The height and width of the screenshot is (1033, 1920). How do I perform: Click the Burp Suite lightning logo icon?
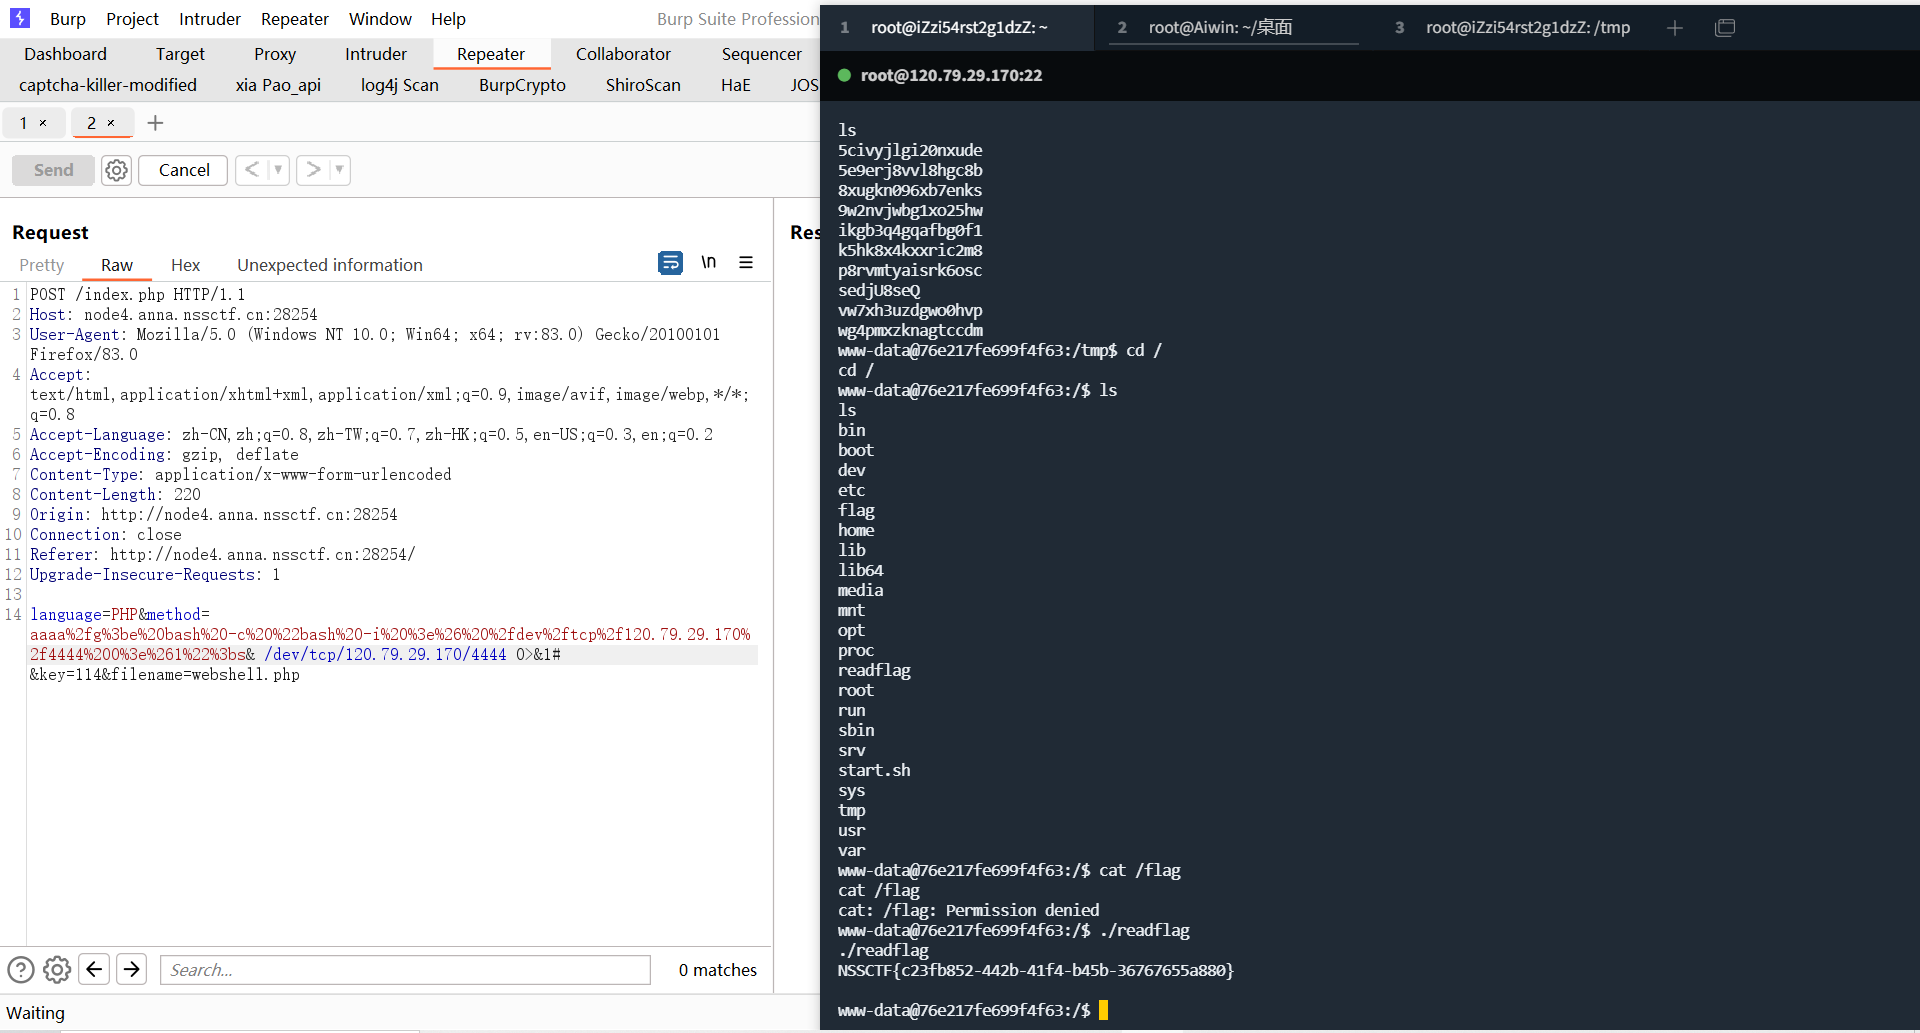20,18
